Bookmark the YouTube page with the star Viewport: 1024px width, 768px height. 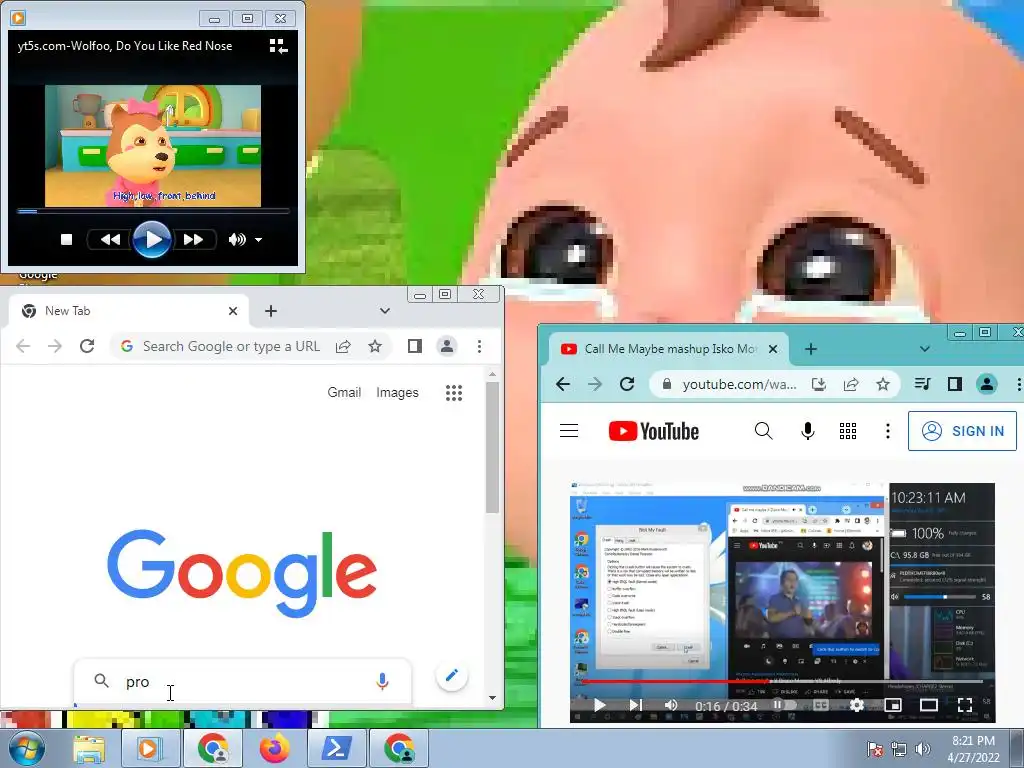883,384
